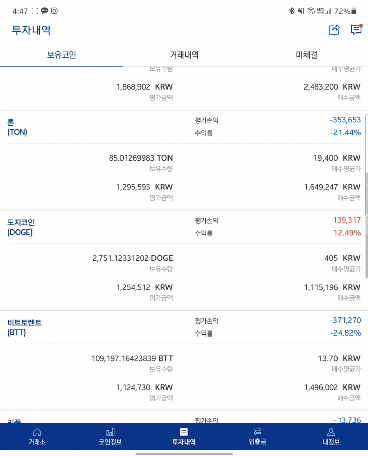Tap BTT return rate -24.82%
Screen dimensions: 368x458
[x=346, y=333]
